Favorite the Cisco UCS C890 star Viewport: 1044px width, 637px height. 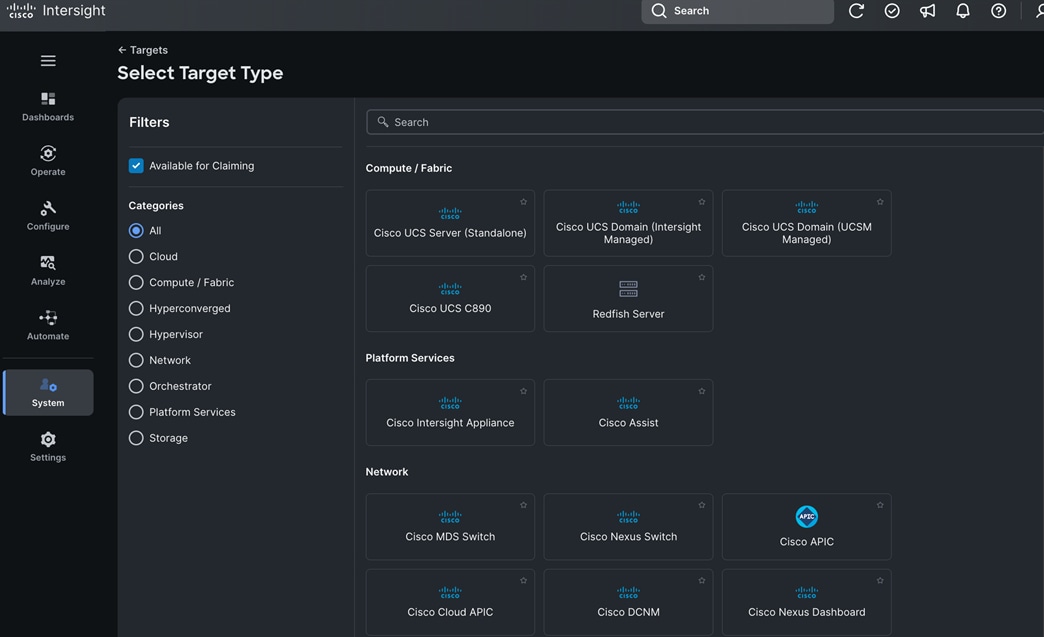coord(523,278)
